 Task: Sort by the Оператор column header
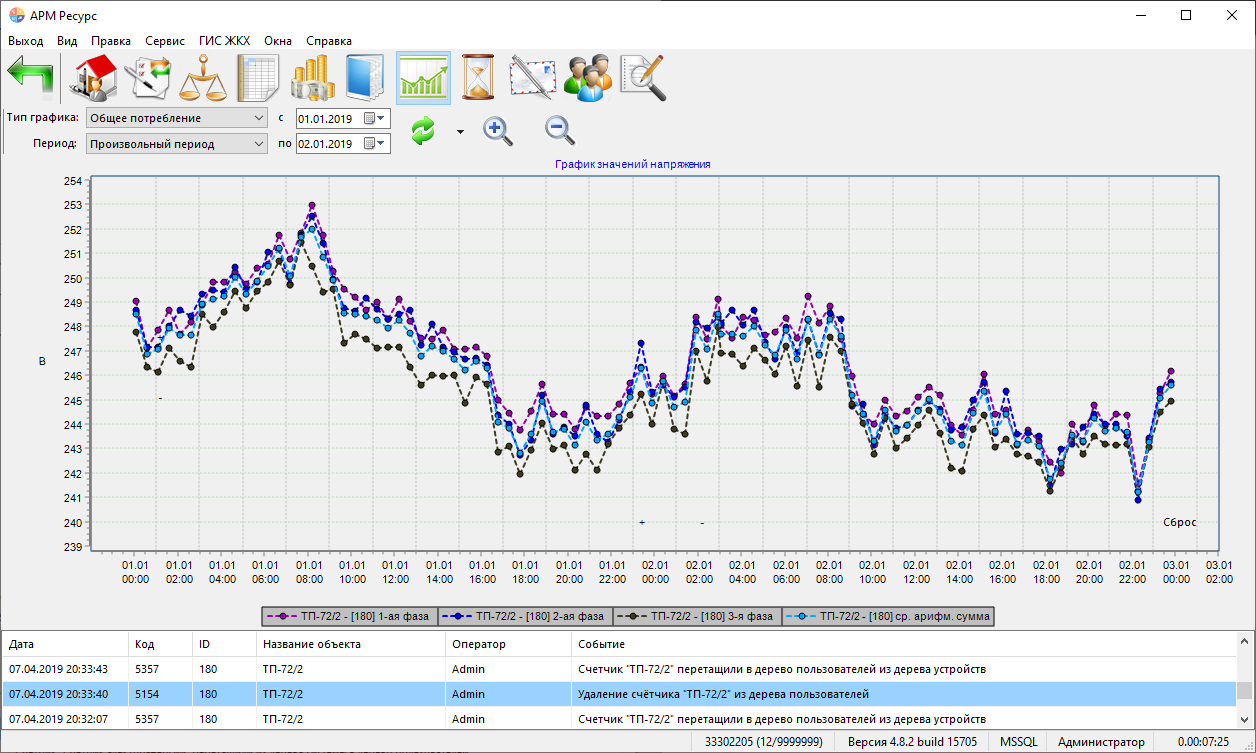508,644
